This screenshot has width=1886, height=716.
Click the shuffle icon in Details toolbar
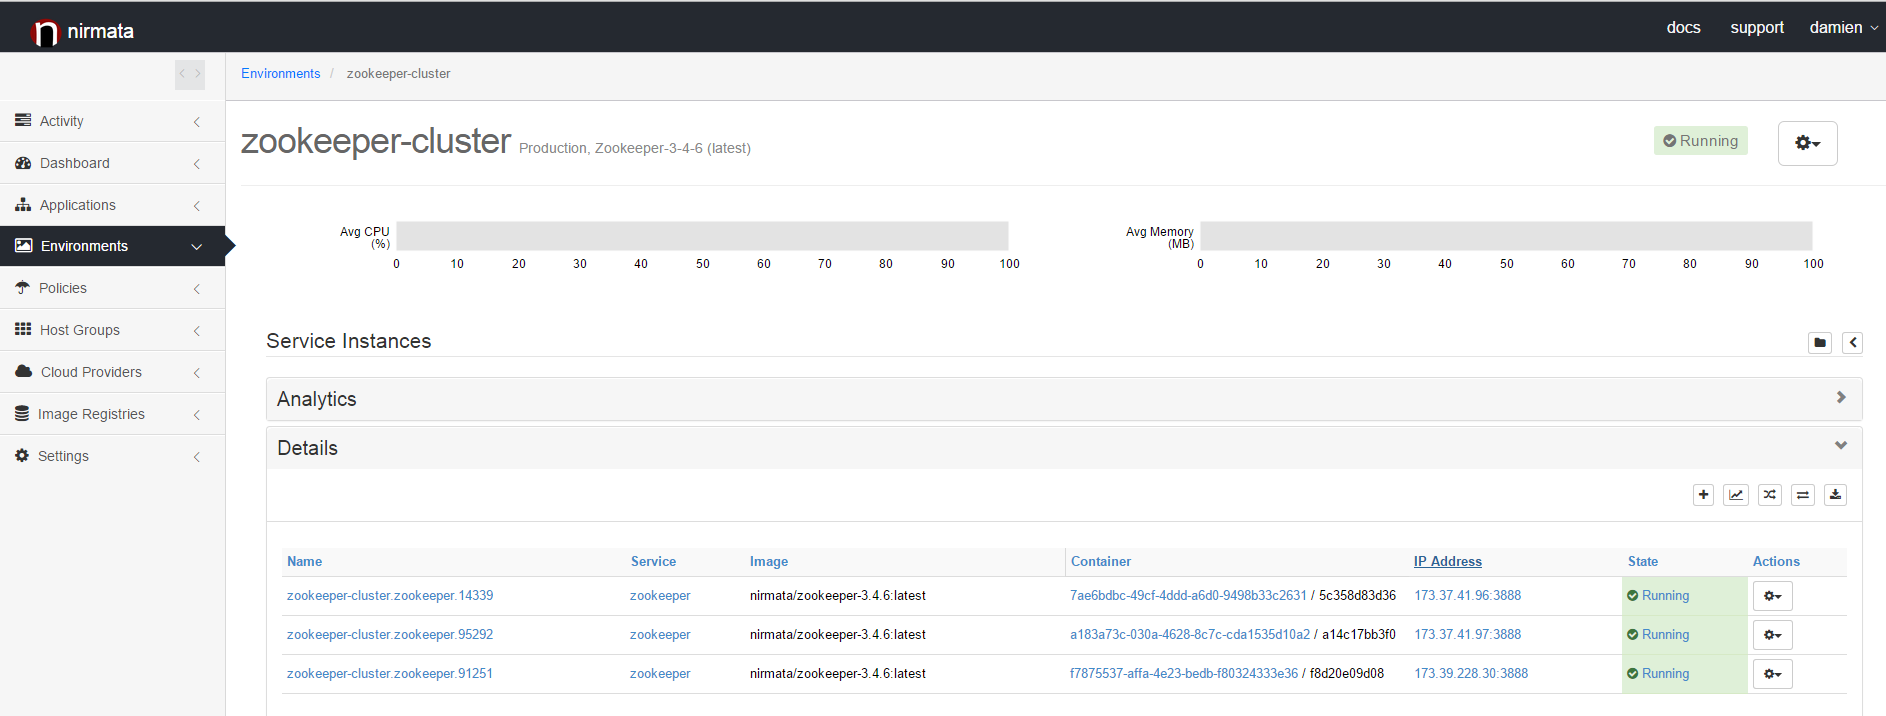(1770, 495)
